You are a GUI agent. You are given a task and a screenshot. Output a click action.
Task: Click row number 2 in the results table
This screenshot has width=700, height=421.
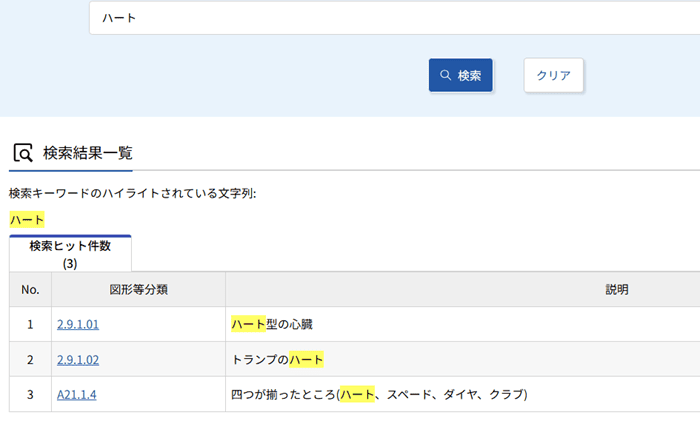tap(30, 359)
